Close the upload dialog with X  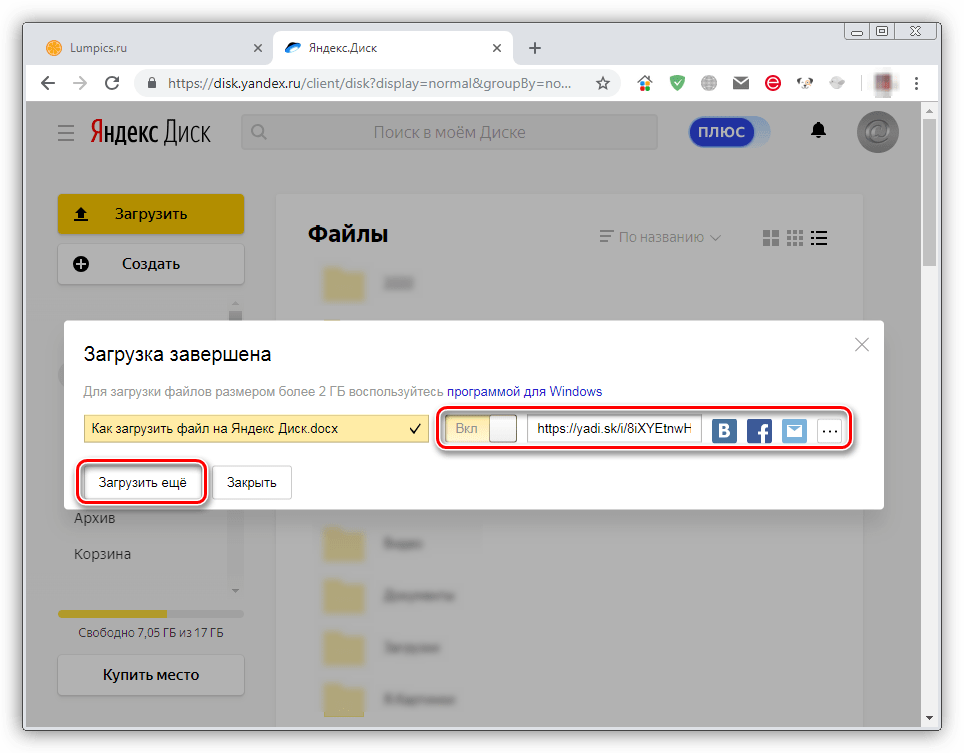(861, 345)
